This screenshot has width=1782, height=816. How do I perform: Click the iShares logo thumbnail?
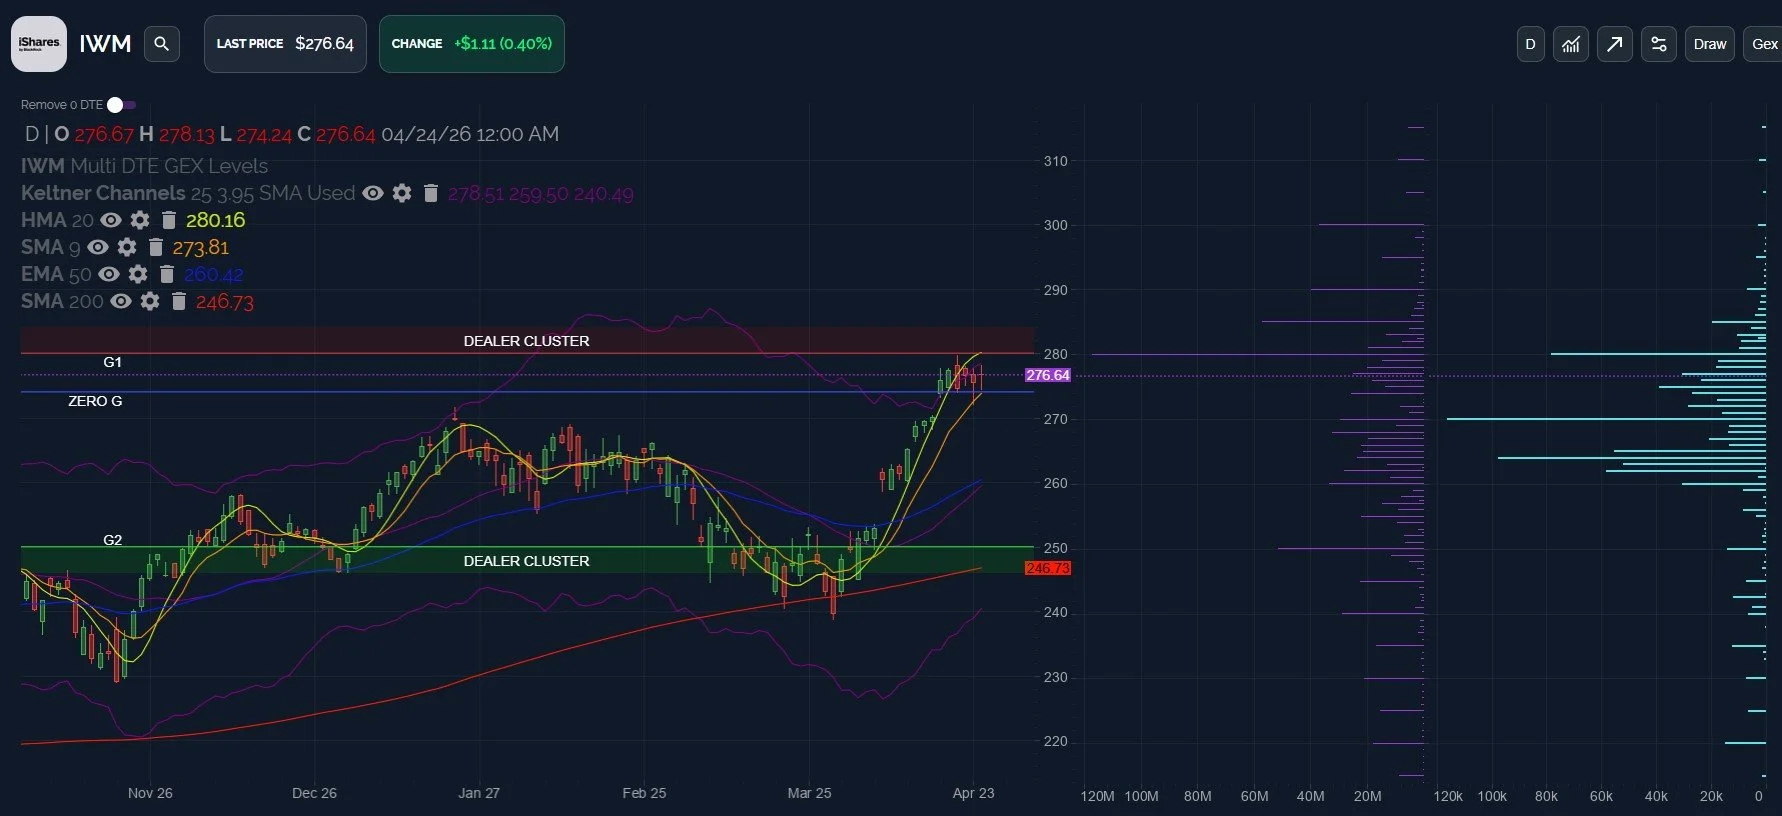tap(39, 44)
